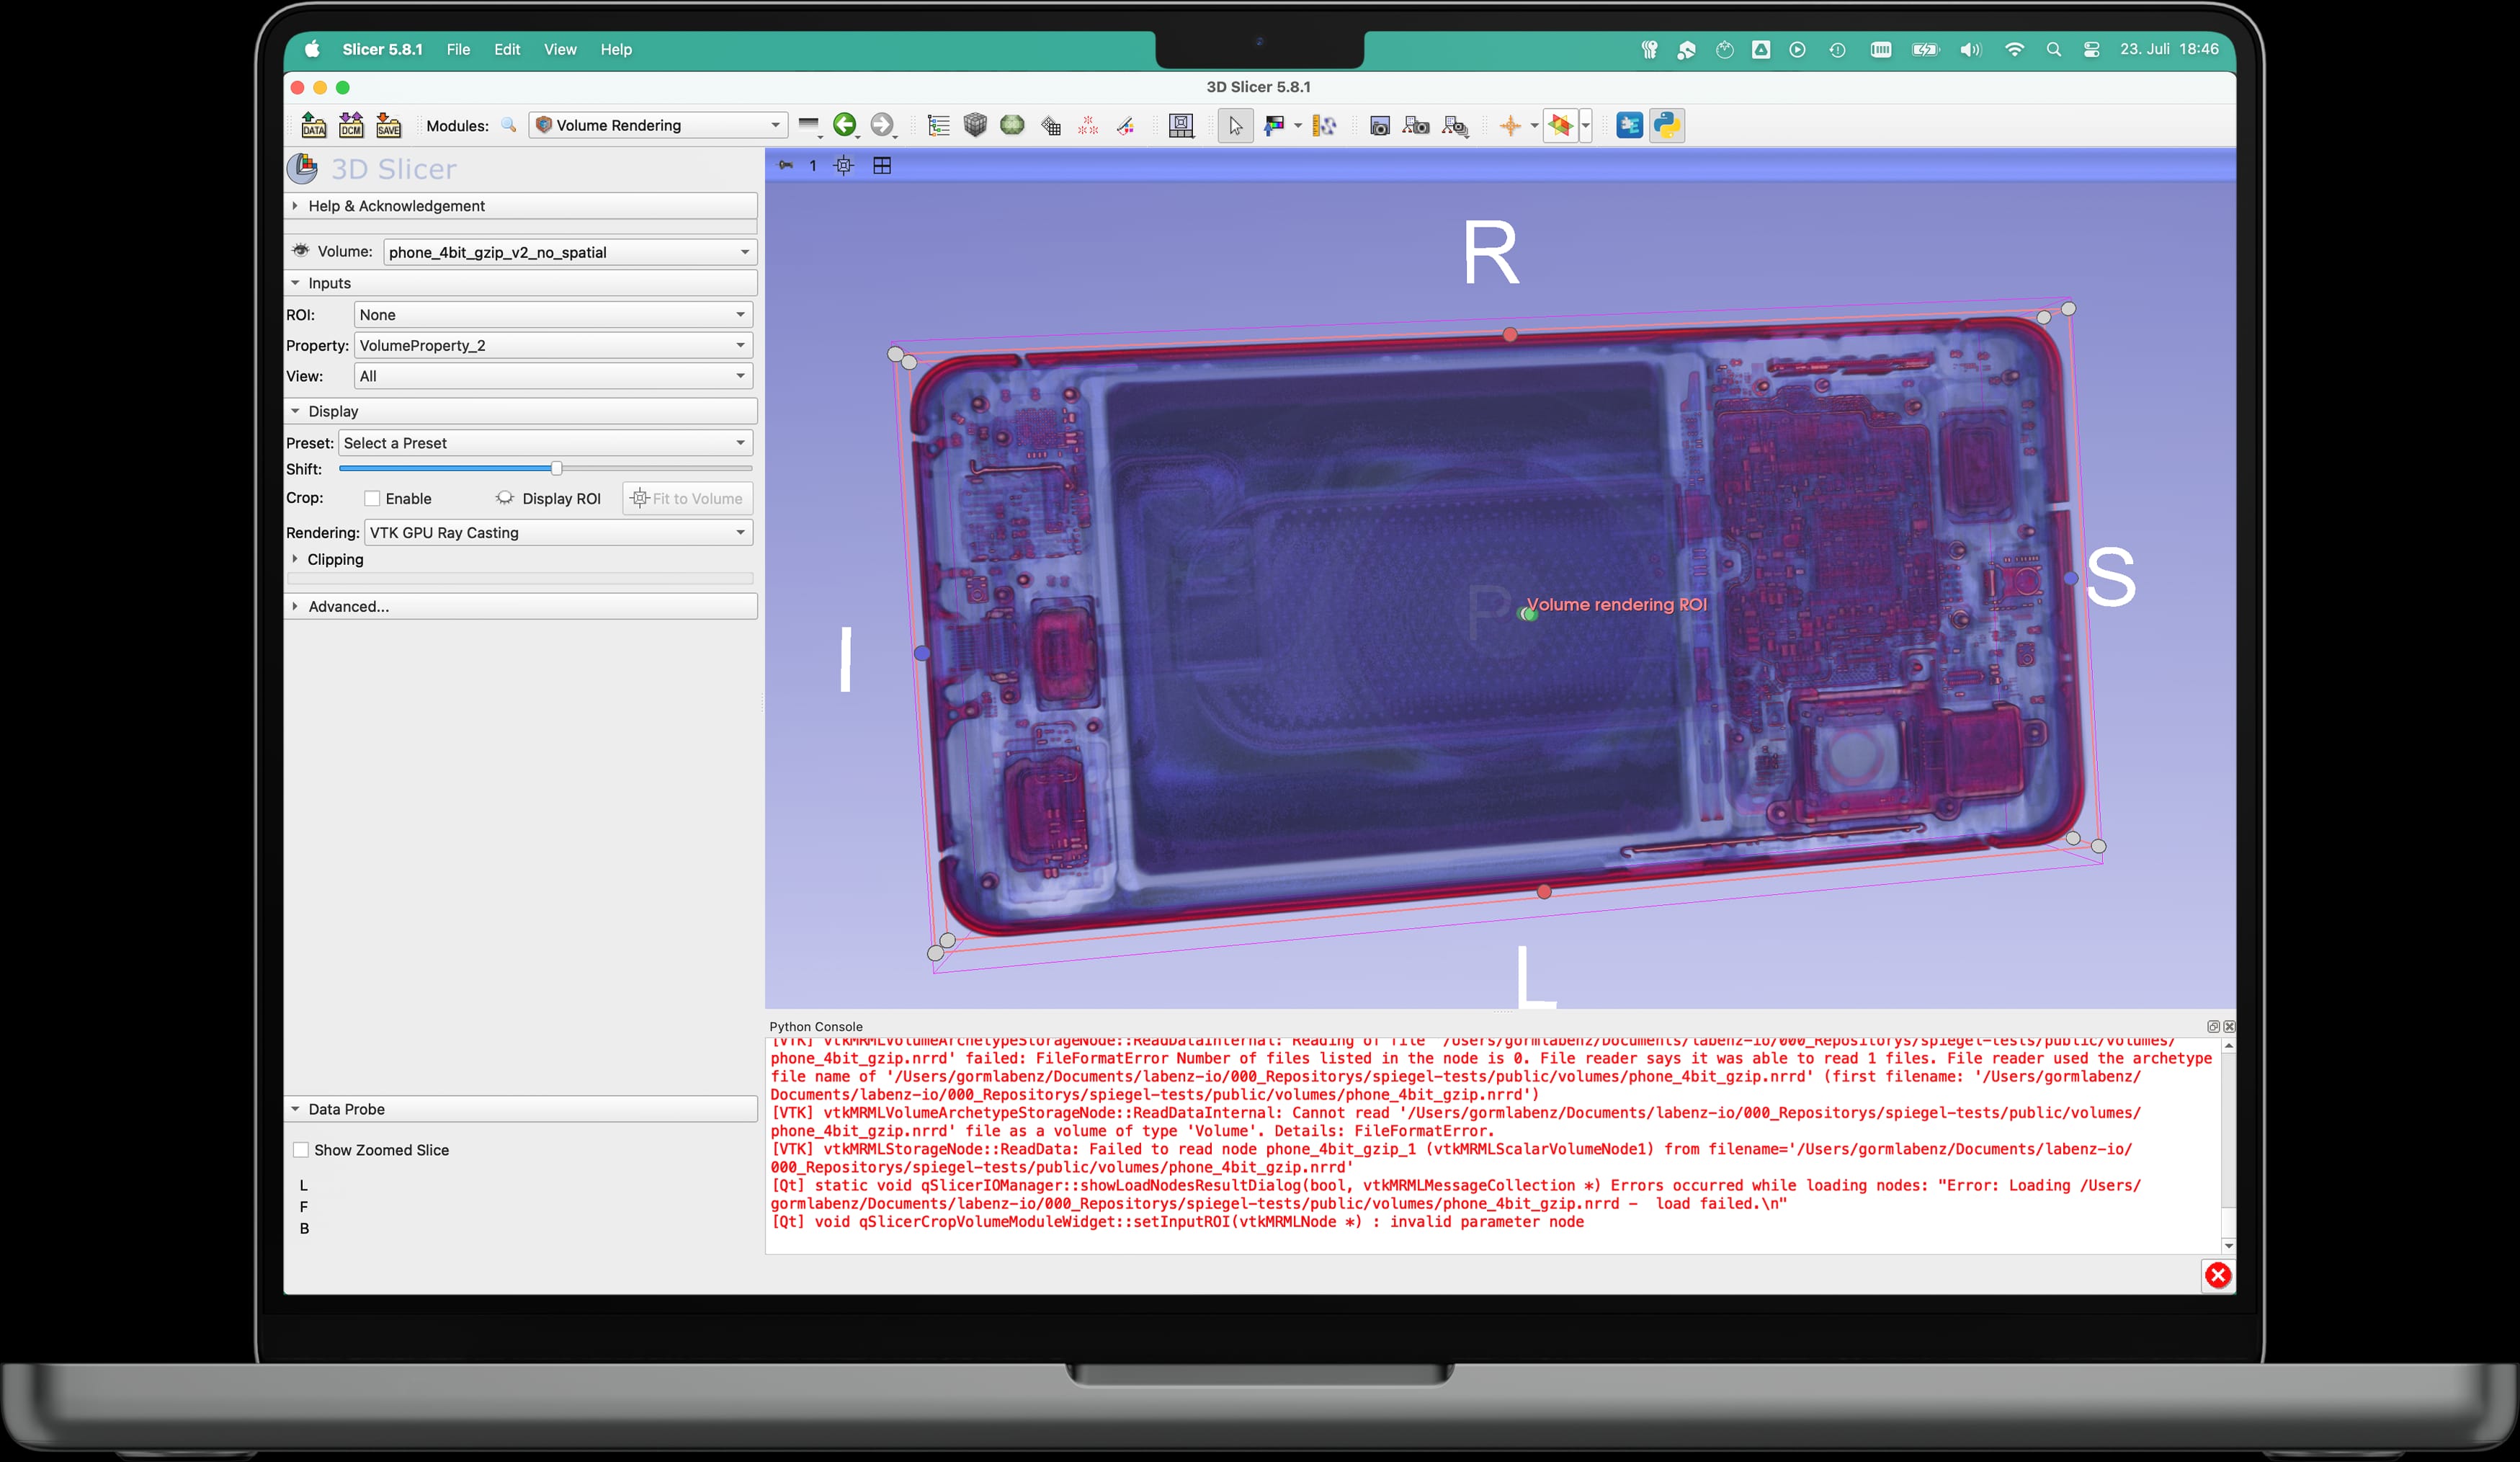The width and height of the screenshot is (2520, 1462).
Task: Click the Add Data toolbar icon
Action: (314, 125)
